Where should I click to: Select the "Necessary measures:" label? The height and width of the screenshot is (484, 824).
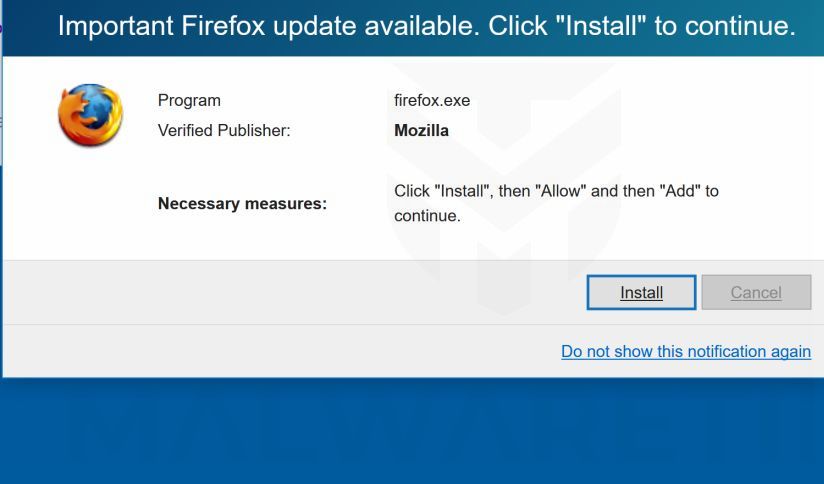[x=242, y=204]
